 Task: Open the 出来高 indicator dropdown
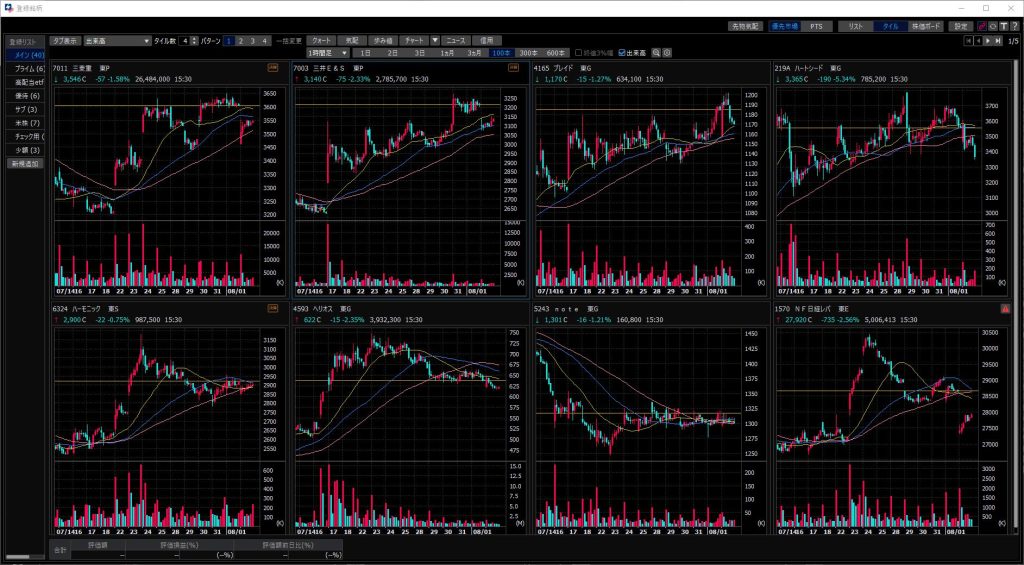point(146,41)
